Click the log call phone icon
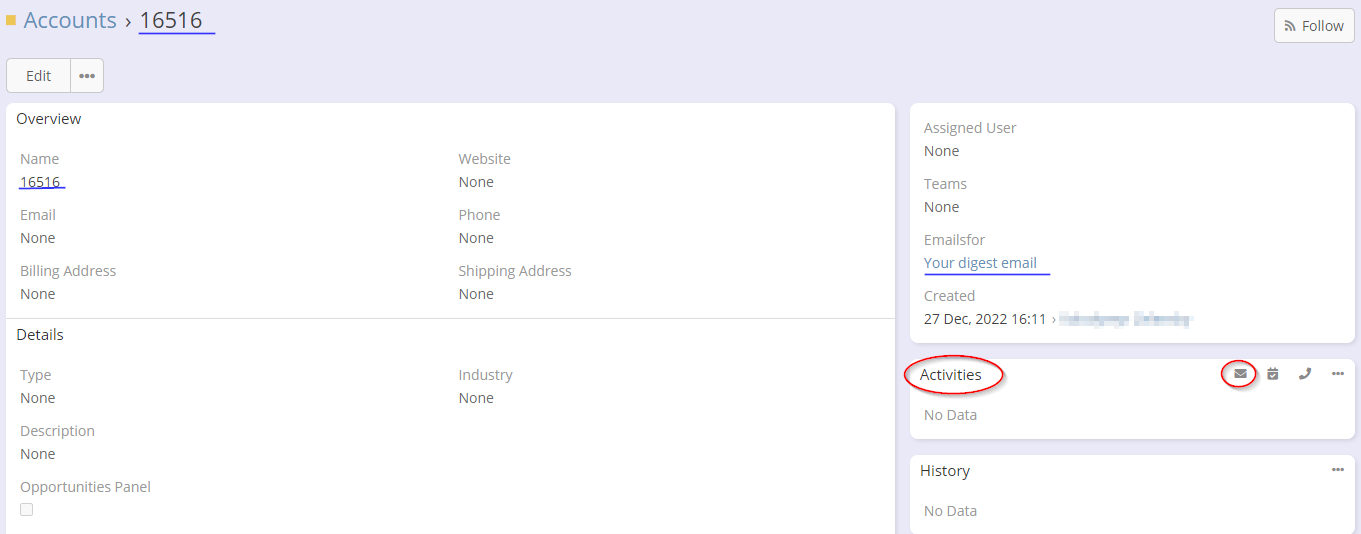The height and width of the screenshot is (534, 1361). [1305, 374]
